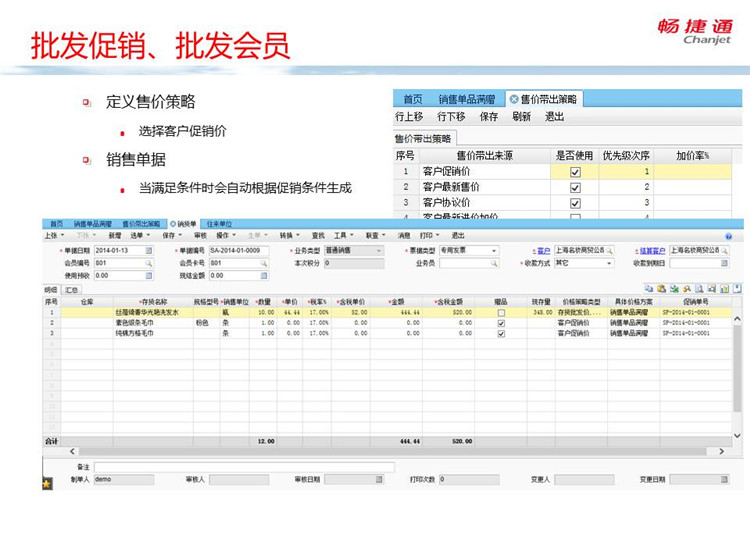This screenshot has width=750, height=542.
Task: Open the 结算客户 hyperlink label
Action: pos(652,251)
